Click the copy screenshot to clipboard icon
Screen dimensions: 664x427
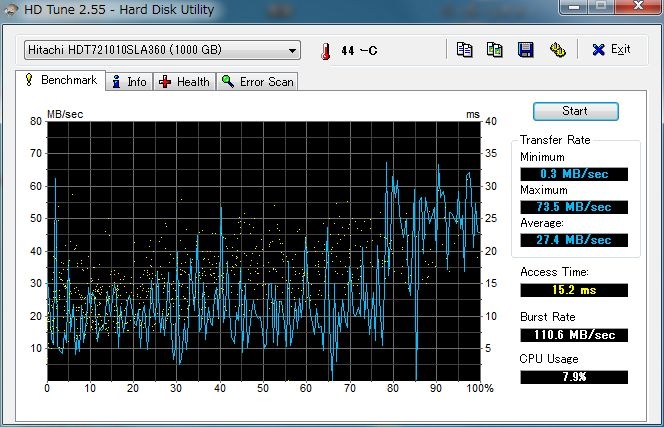tap(494, 49)
